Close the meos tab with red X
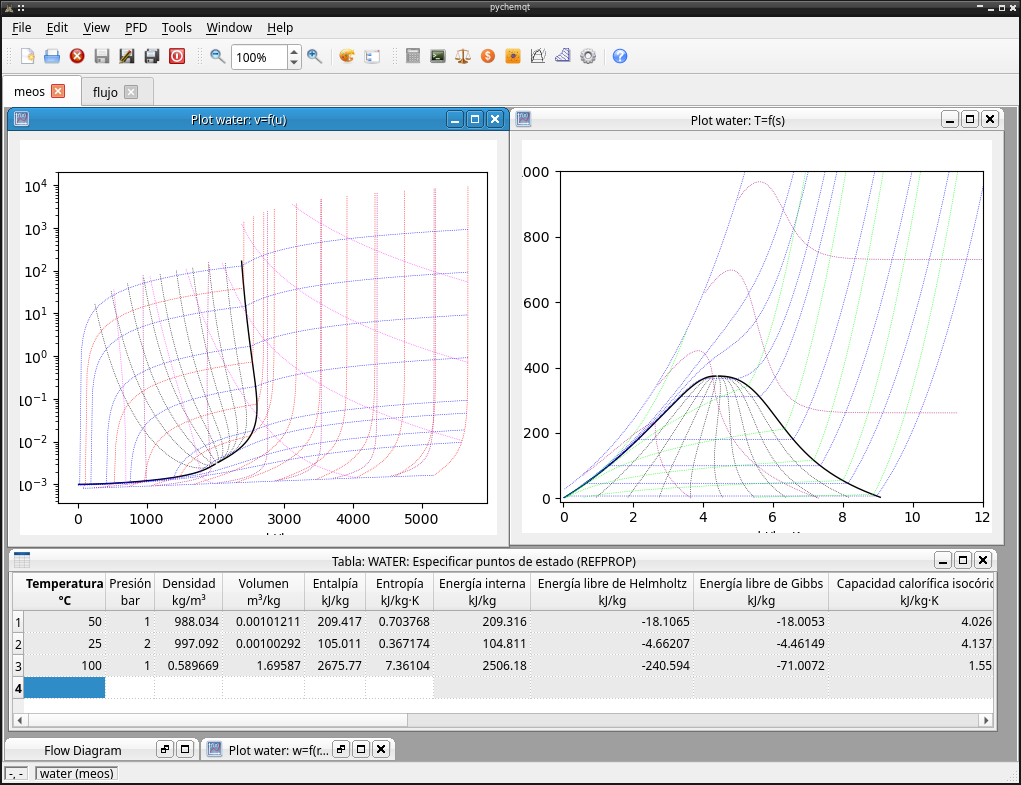Screen dimensions: 1021x785 (x=58, y=91)
